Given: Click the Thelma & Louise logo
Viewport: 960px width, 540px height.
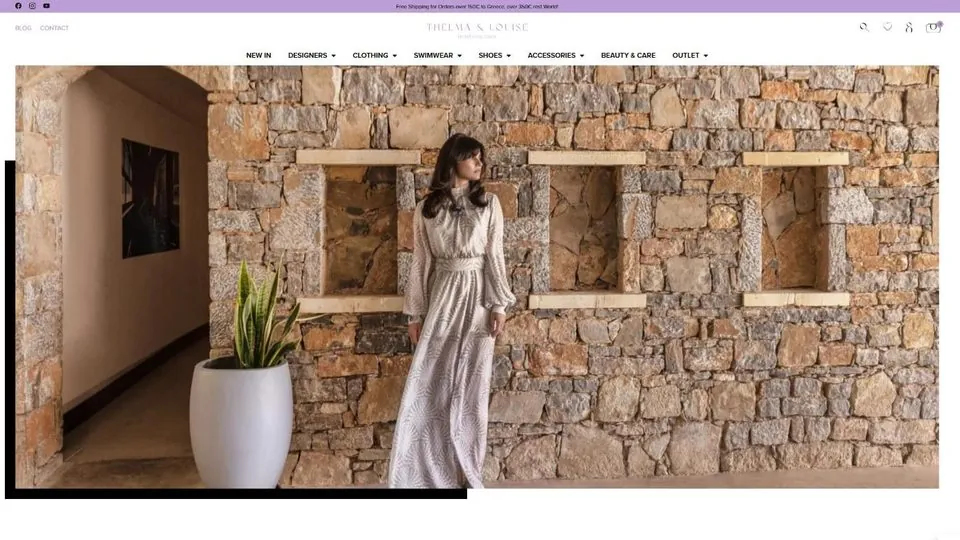Looking at the screenshot, I should point(477,29).
